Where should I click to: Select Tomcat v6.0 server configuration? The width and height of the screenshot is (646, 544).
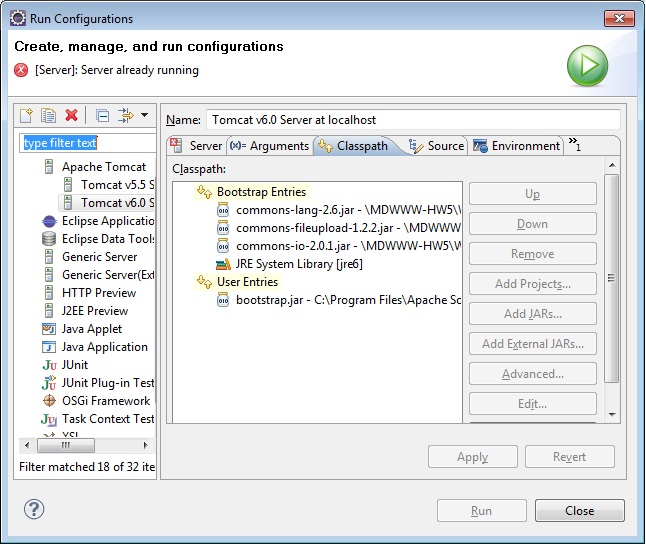[x=117, y=203]
